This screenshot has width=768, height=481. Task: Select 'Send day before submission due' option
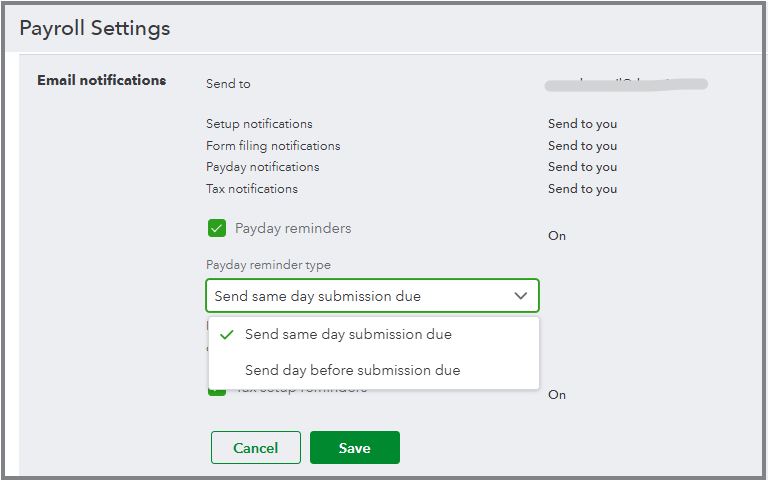tap(352, 370)
